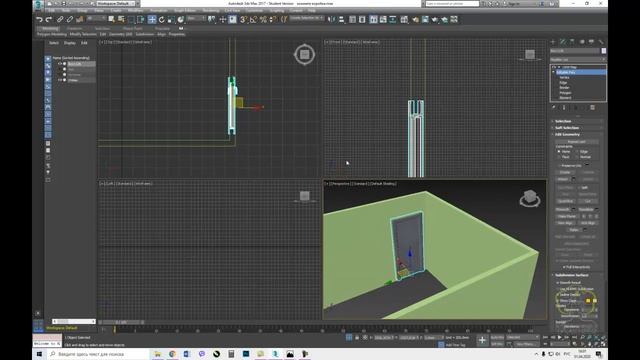640x360 pixels.
Task: Open the Select menu in Scene Explorer
Action: click(54, 43)
